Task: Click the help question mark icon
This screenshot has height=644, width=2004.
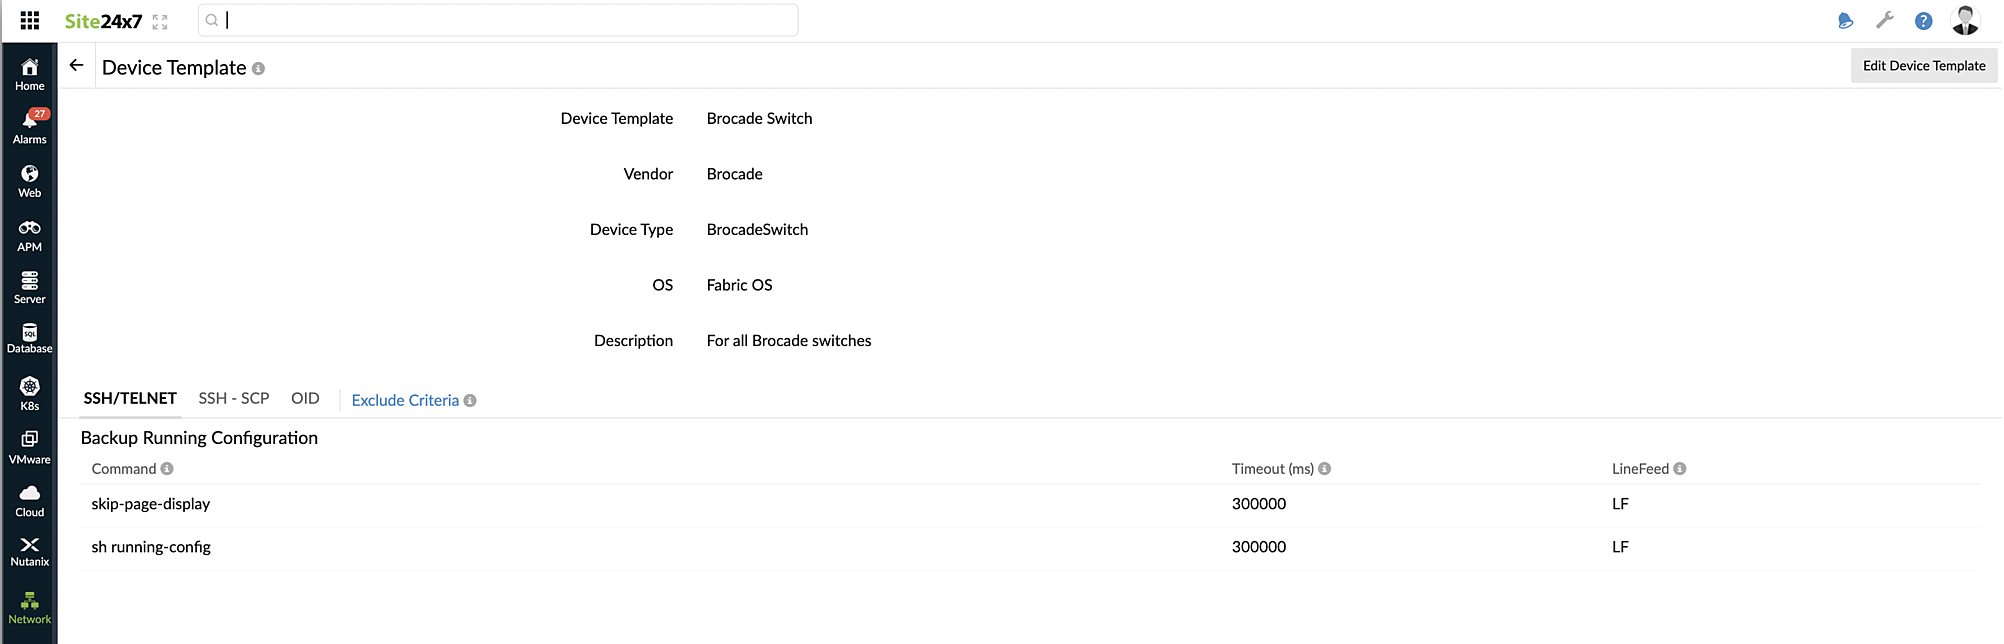Action: [x=1923, y=21]
